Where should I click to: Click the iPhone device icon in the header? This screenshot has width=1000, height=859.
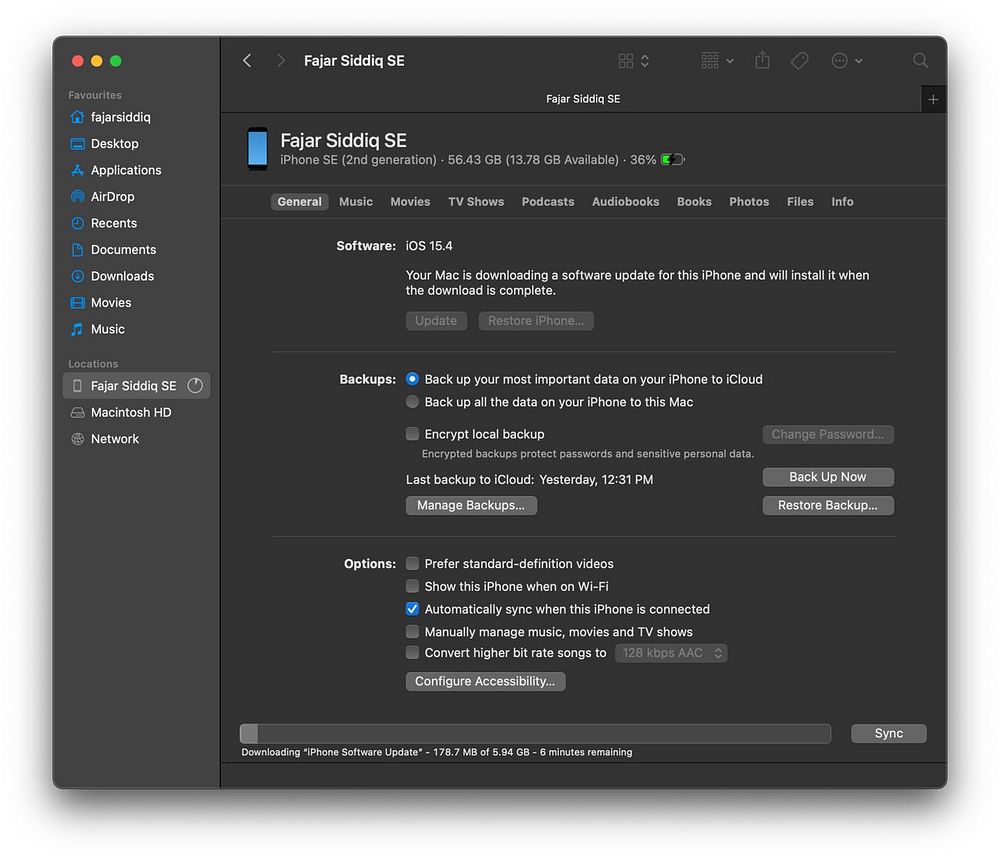[258, 149]
